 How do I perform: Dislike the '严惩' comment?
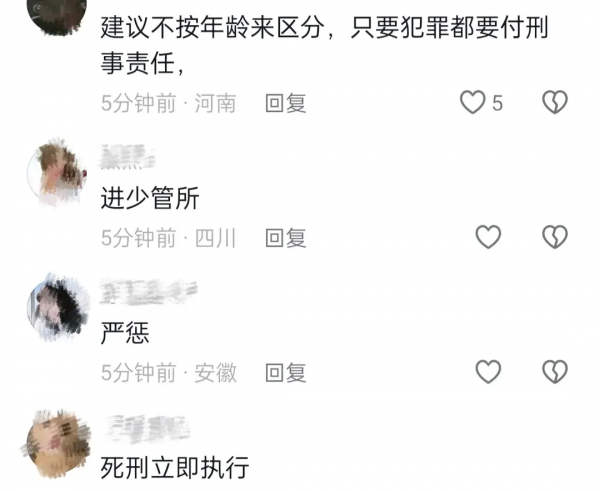[x=555, y=372]
